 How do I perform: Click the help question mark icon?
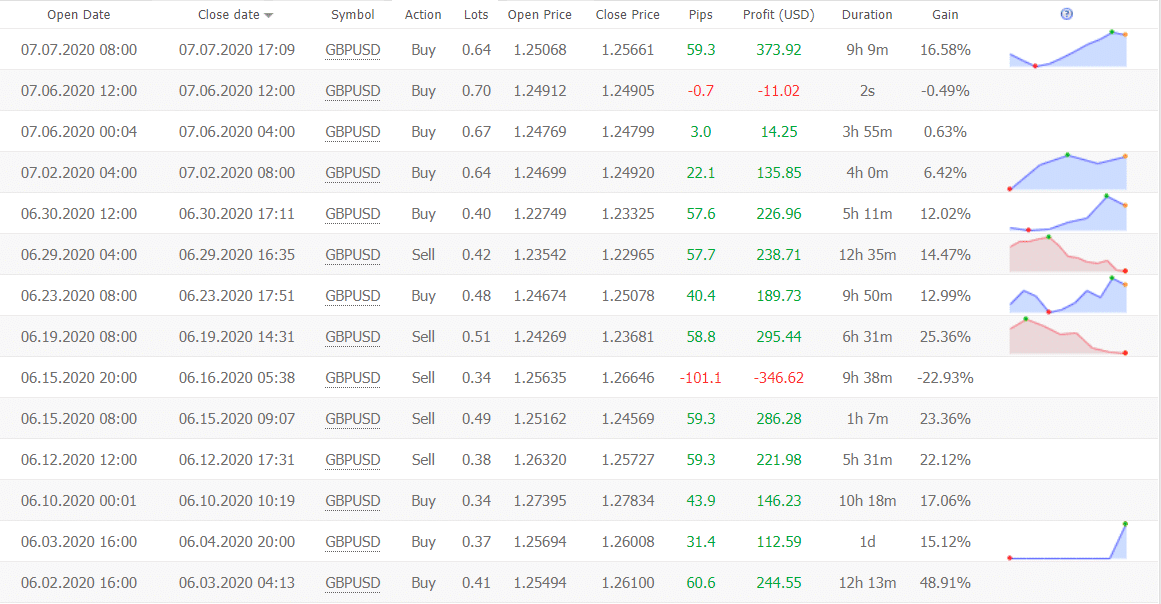pos(1066,14)
